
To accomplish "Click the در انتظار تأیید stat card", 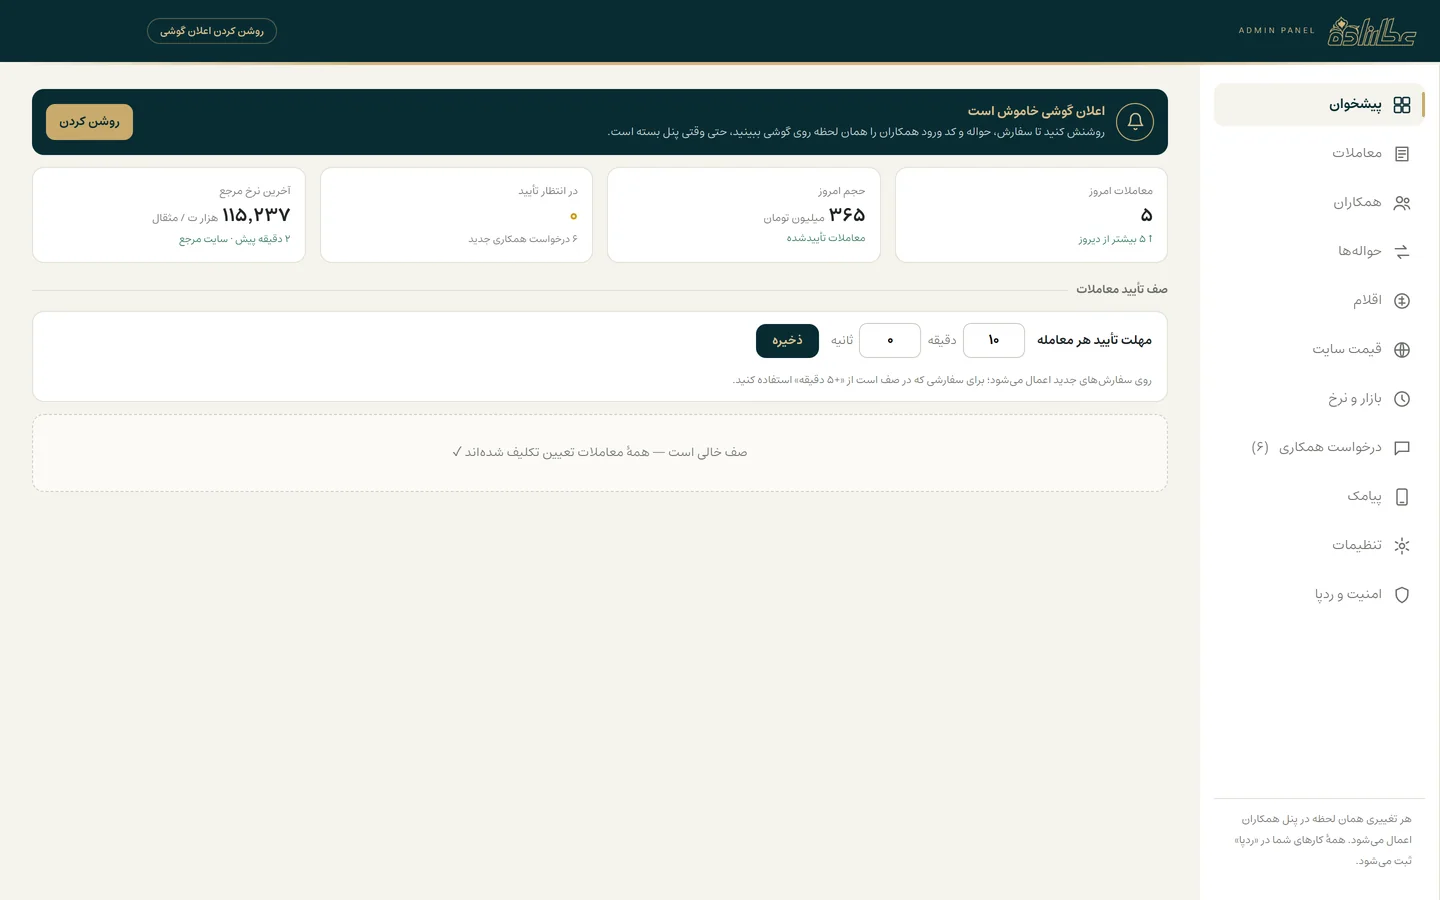I will coord(456,215).
